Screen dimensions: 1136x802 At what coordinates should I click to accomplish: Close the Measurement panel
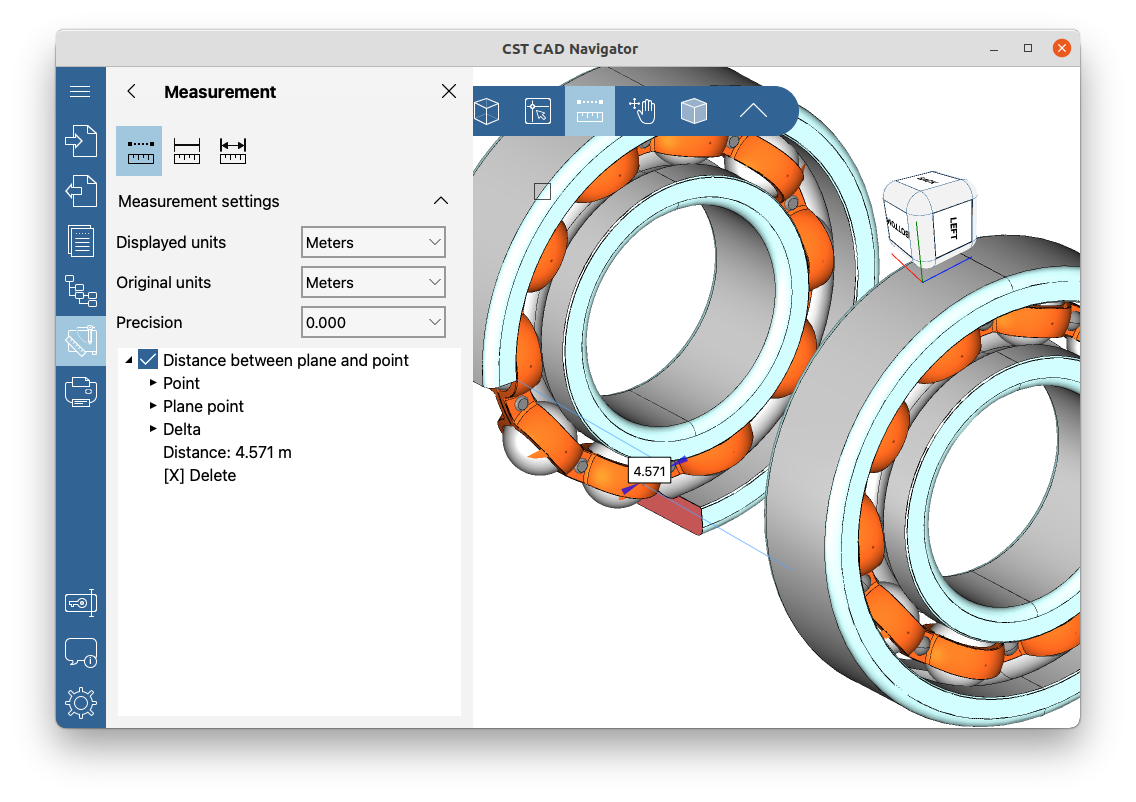click(x=449, y=91)
